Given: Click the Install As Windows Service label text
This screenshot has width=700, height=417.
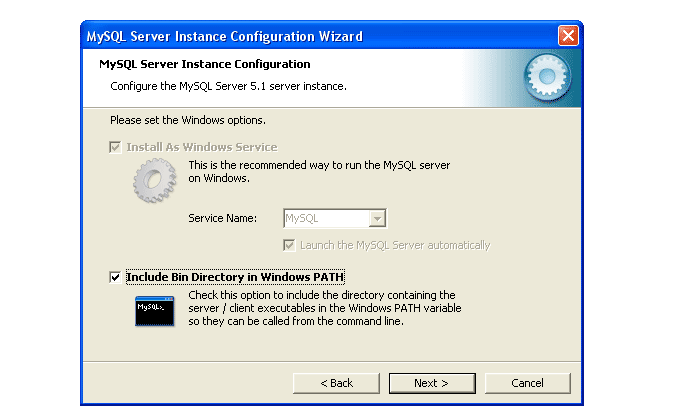Looking at the screenshot, I should point(201,147).
